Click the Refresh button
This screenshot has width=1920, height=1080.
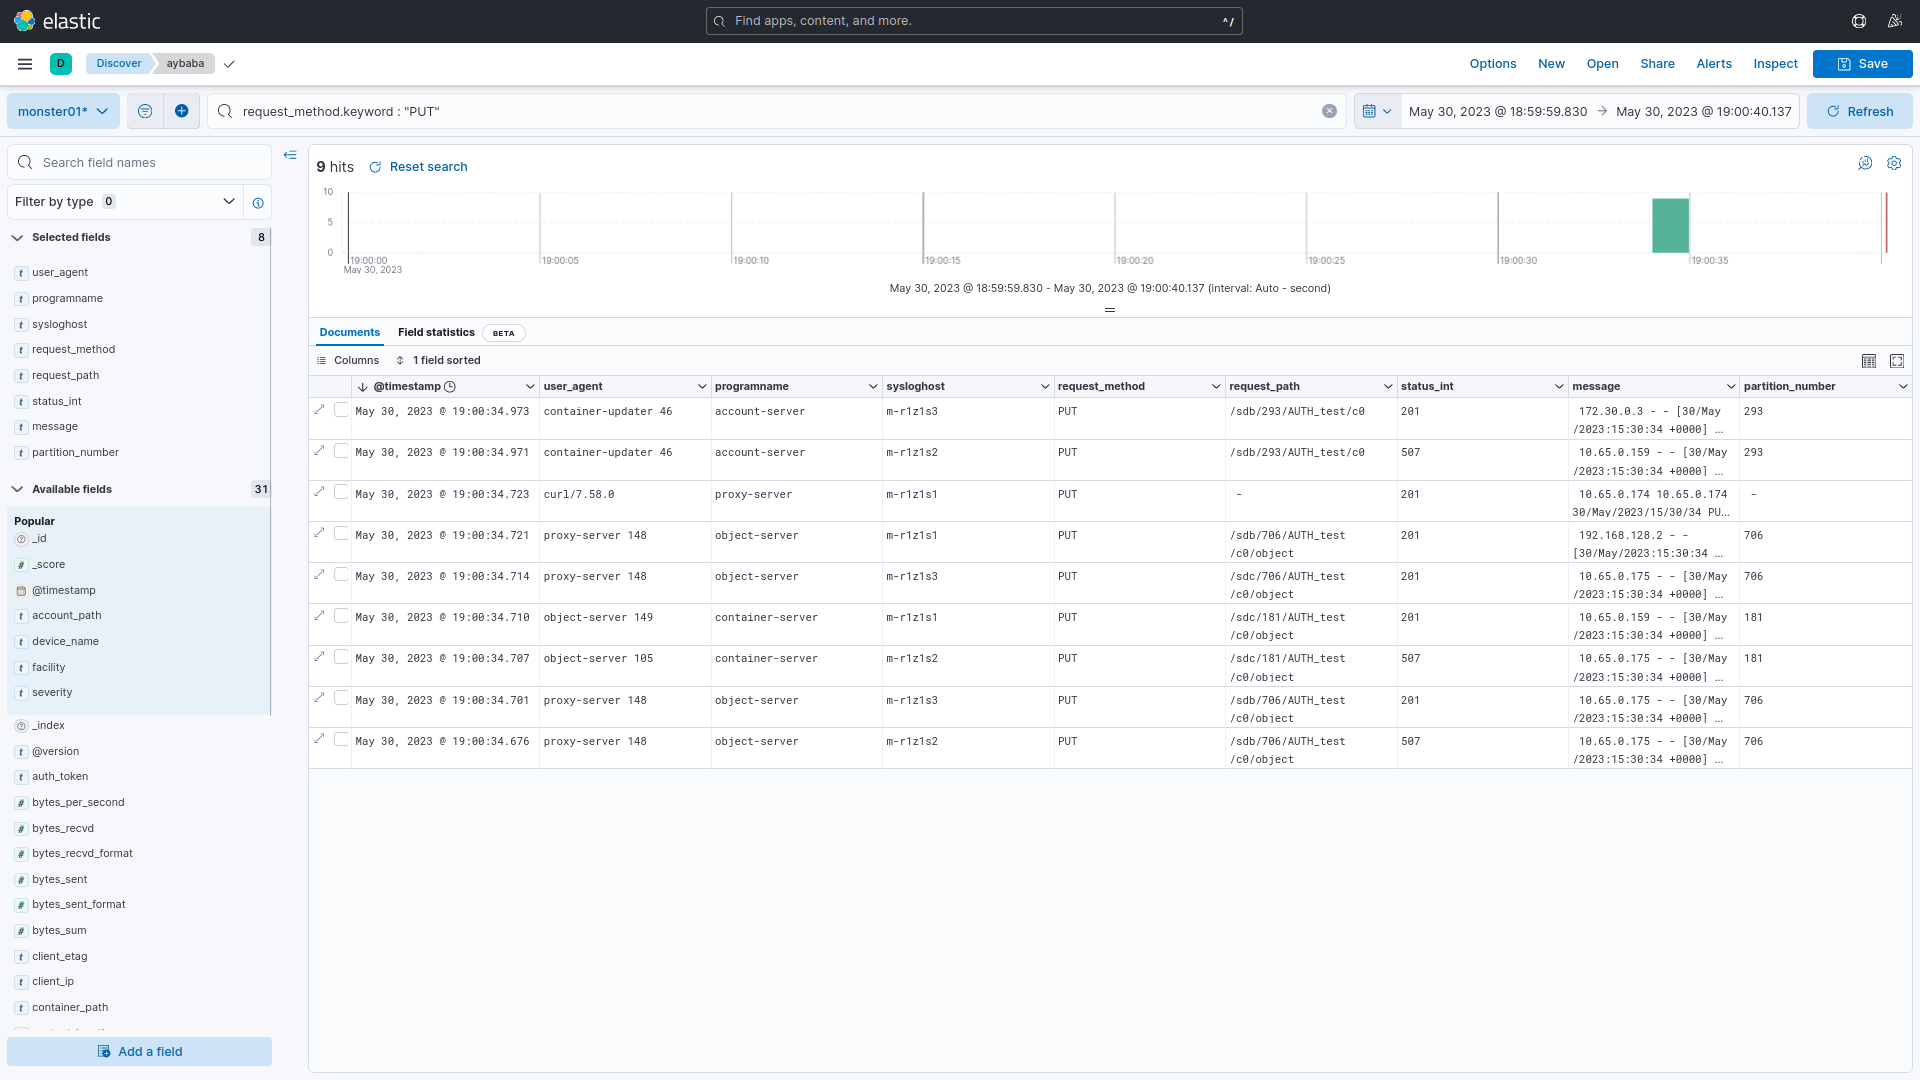coord(1859,111)
